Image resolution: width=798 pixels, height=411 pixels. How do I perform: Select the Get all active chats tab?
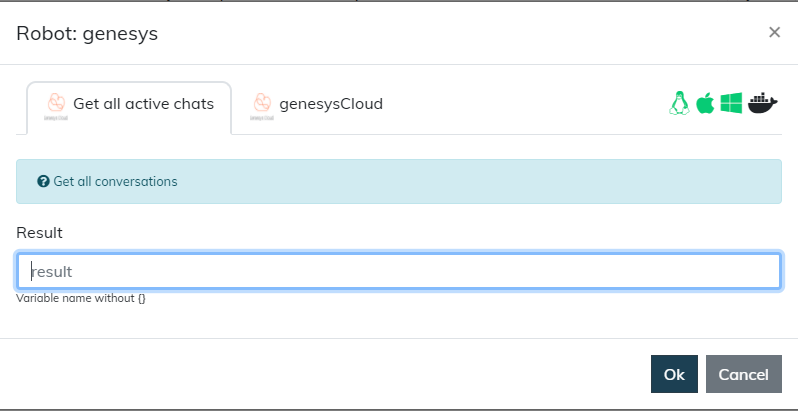coord(129,108)
